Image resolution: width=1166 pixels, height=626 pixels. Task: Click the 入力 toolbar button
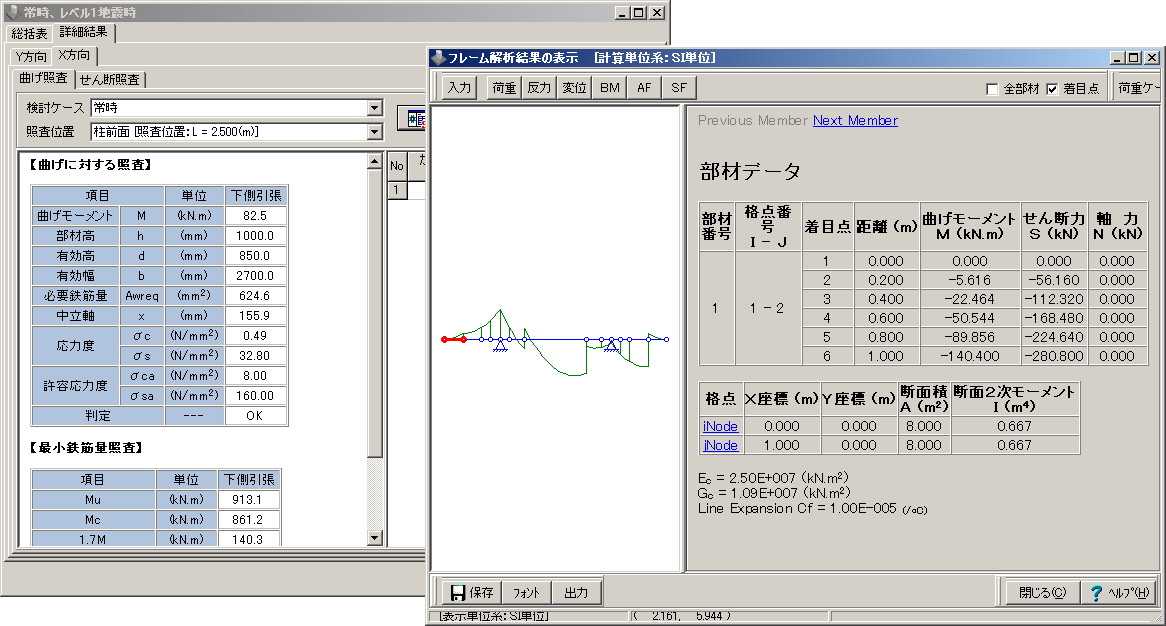459,88
